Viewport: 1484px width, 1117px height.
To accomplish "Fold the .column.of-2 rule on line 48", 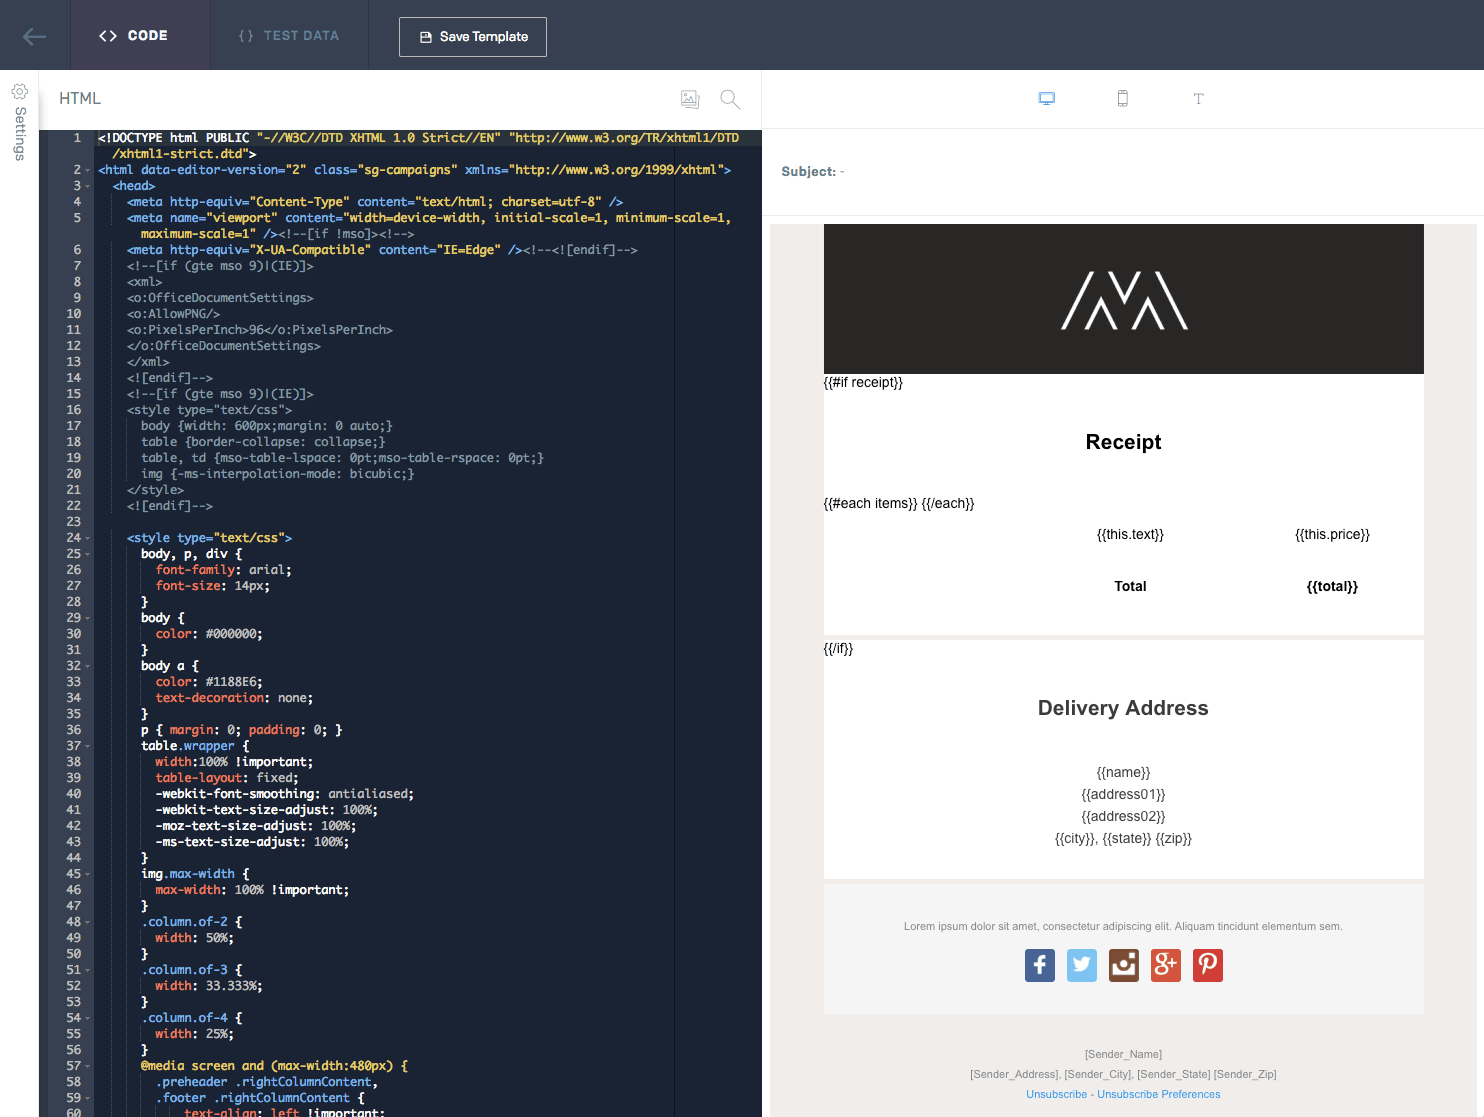I will coord(88,922).
